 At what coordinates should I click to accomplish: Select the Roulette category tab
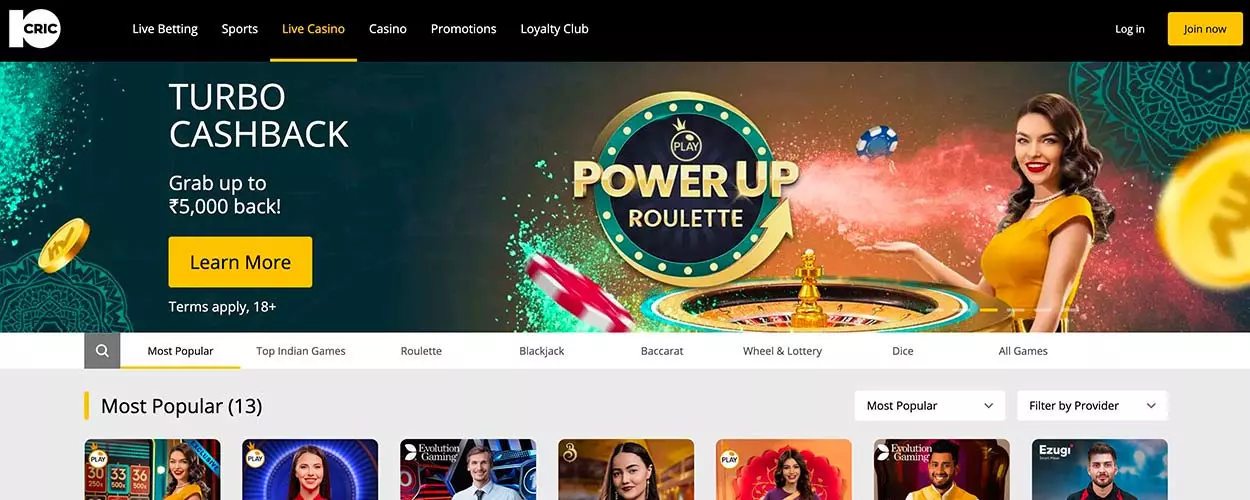421,351
